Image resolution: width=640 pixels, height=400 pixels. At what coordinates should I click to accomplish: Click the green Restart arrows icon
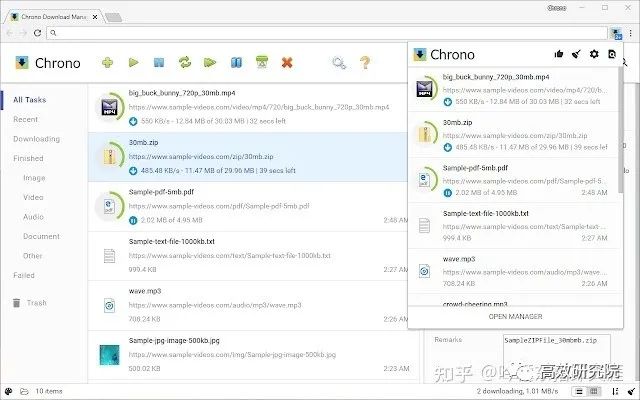click(x=184, y=62)
